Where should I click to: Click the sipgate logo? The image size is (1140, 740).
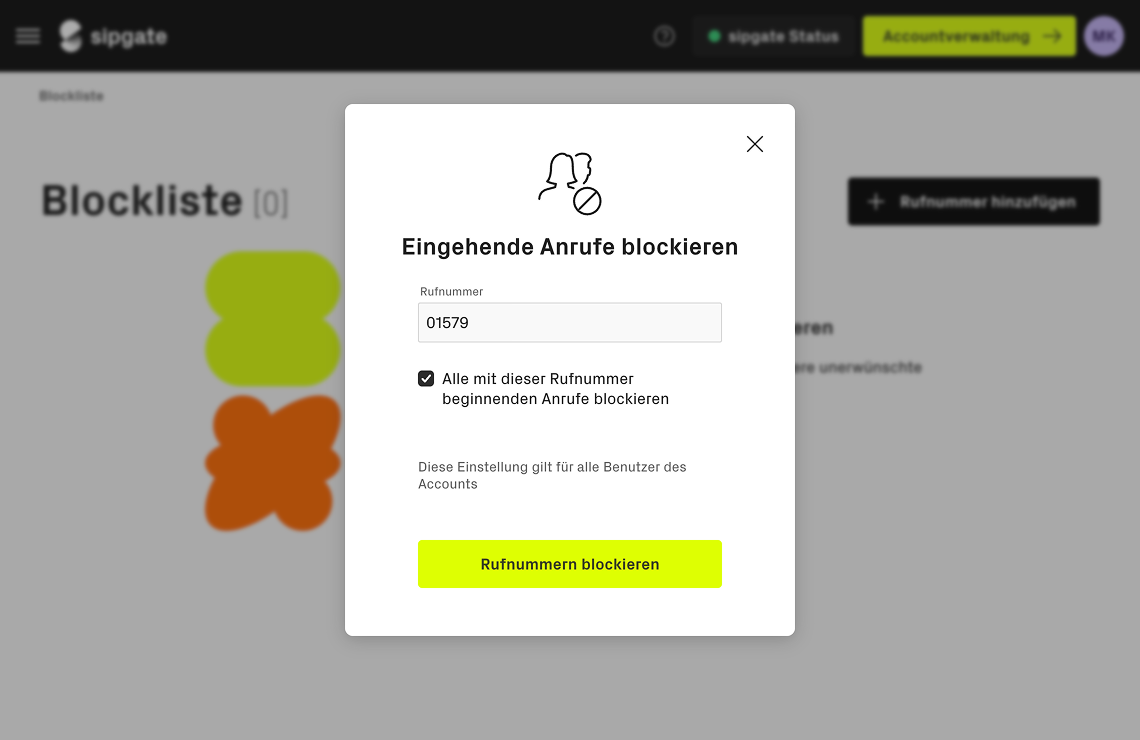[x=113, y=36]
